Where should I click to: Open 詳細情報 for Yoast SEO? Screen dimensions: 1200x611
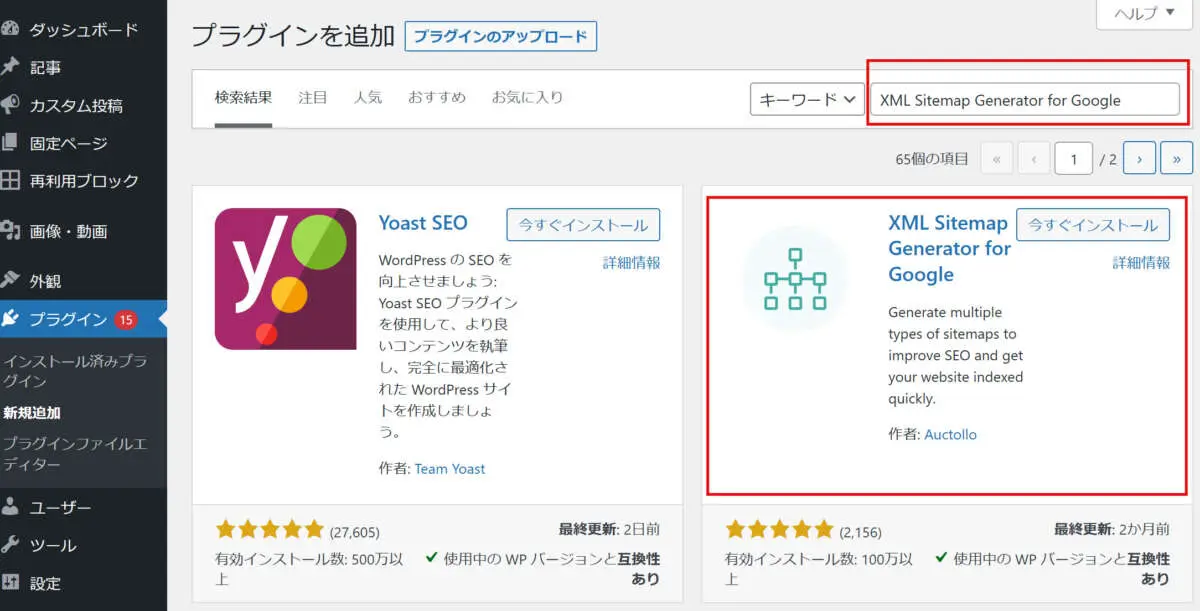632,263
